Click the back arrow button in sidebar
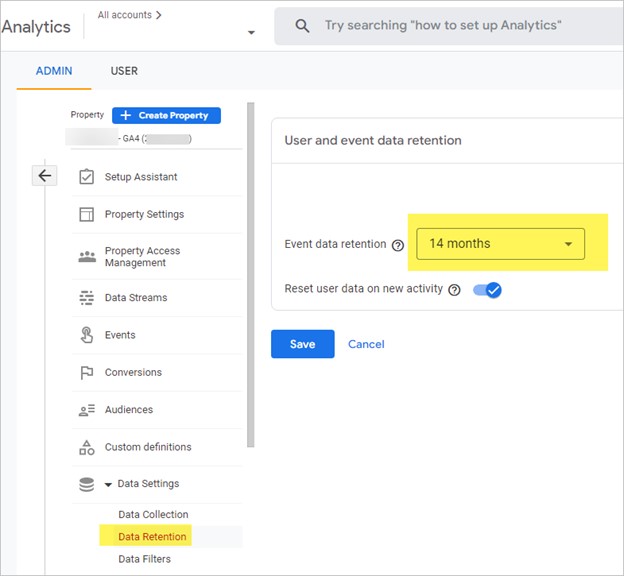Image resolution: width=624 pixels, height=576 pixels. (x=45, y=176)
